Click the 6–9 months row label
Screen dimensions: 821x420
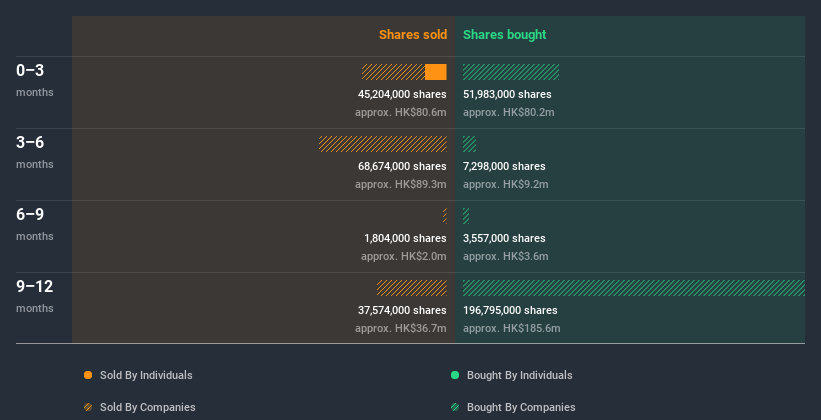35,224
